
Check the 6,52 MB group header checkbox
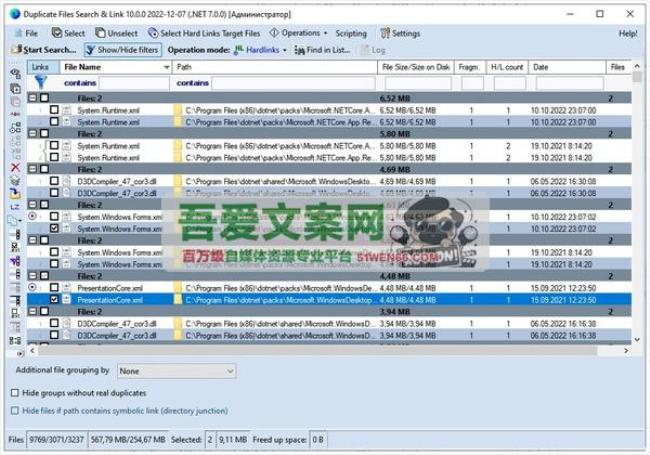click(44, 98)
